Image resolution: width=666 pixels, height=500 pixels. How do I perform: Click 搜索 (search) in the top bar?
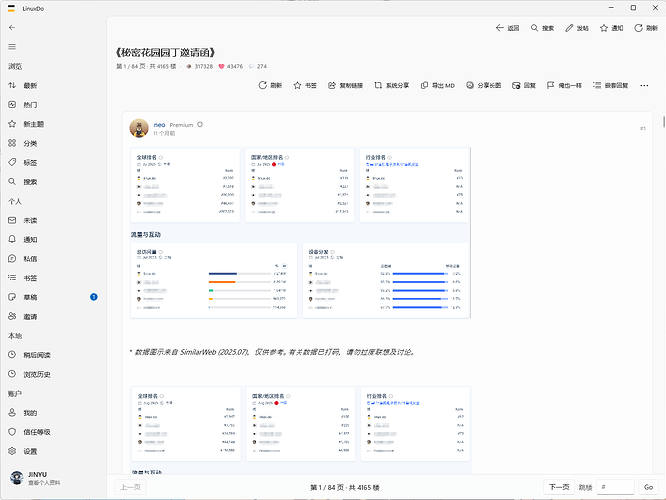point(542,28)
